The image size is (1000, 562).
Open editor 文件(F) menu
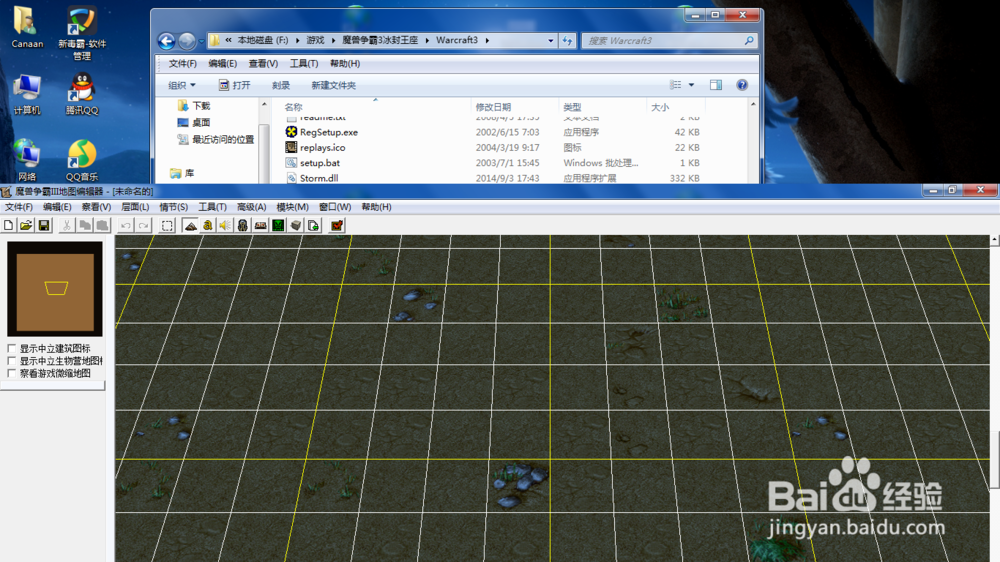tap(18, 207)
